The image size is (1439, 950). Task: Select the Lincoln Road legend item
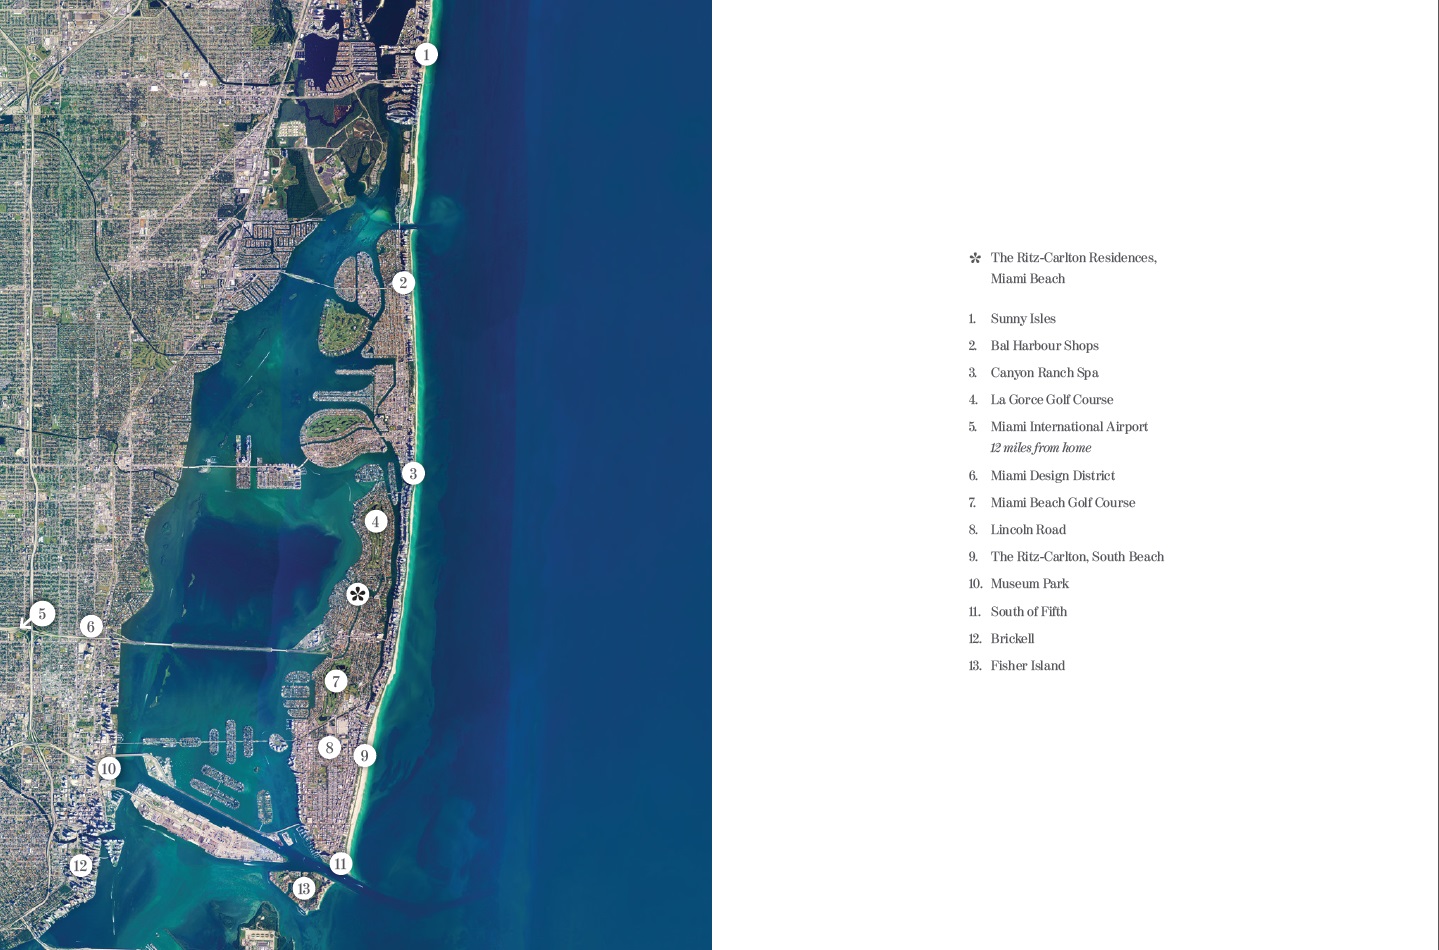(1027, 530)
